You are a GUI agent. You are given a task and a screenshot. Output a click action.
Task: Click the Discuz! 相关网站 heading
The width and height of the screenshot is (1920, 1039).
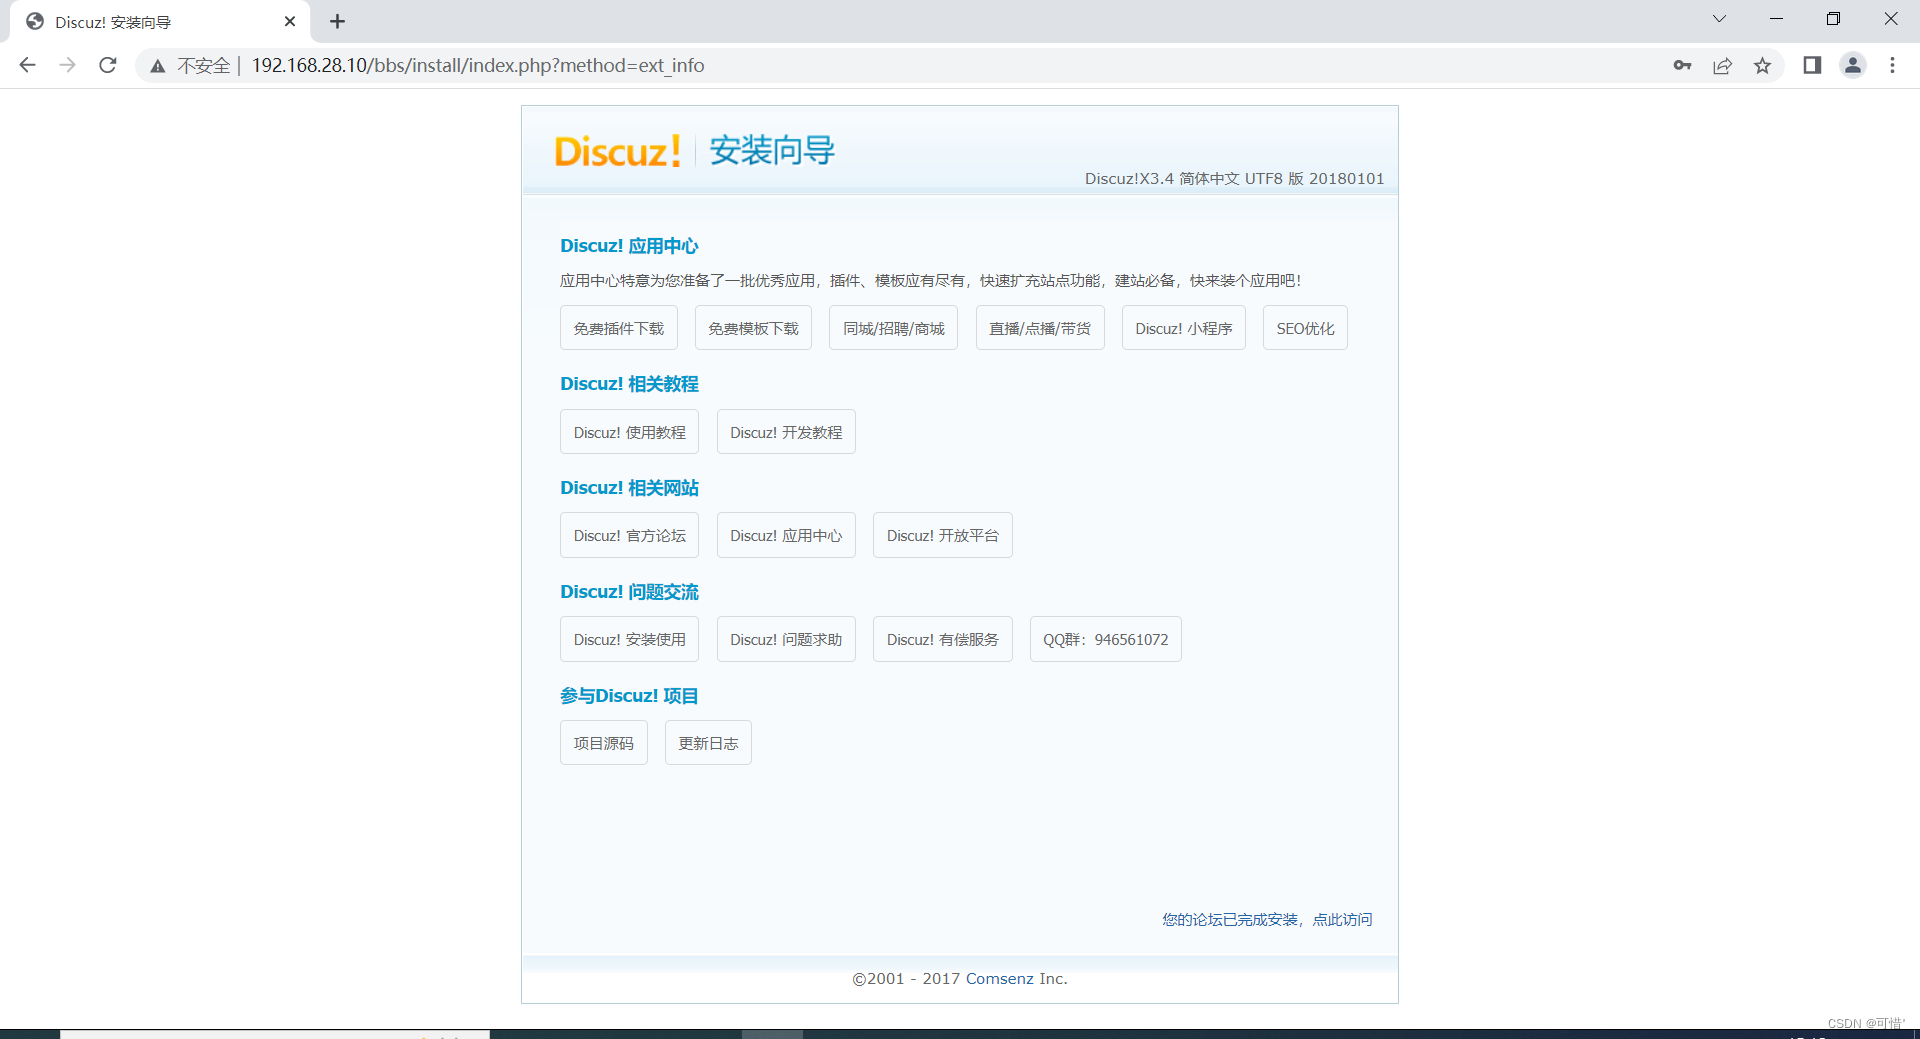(629, 488)
